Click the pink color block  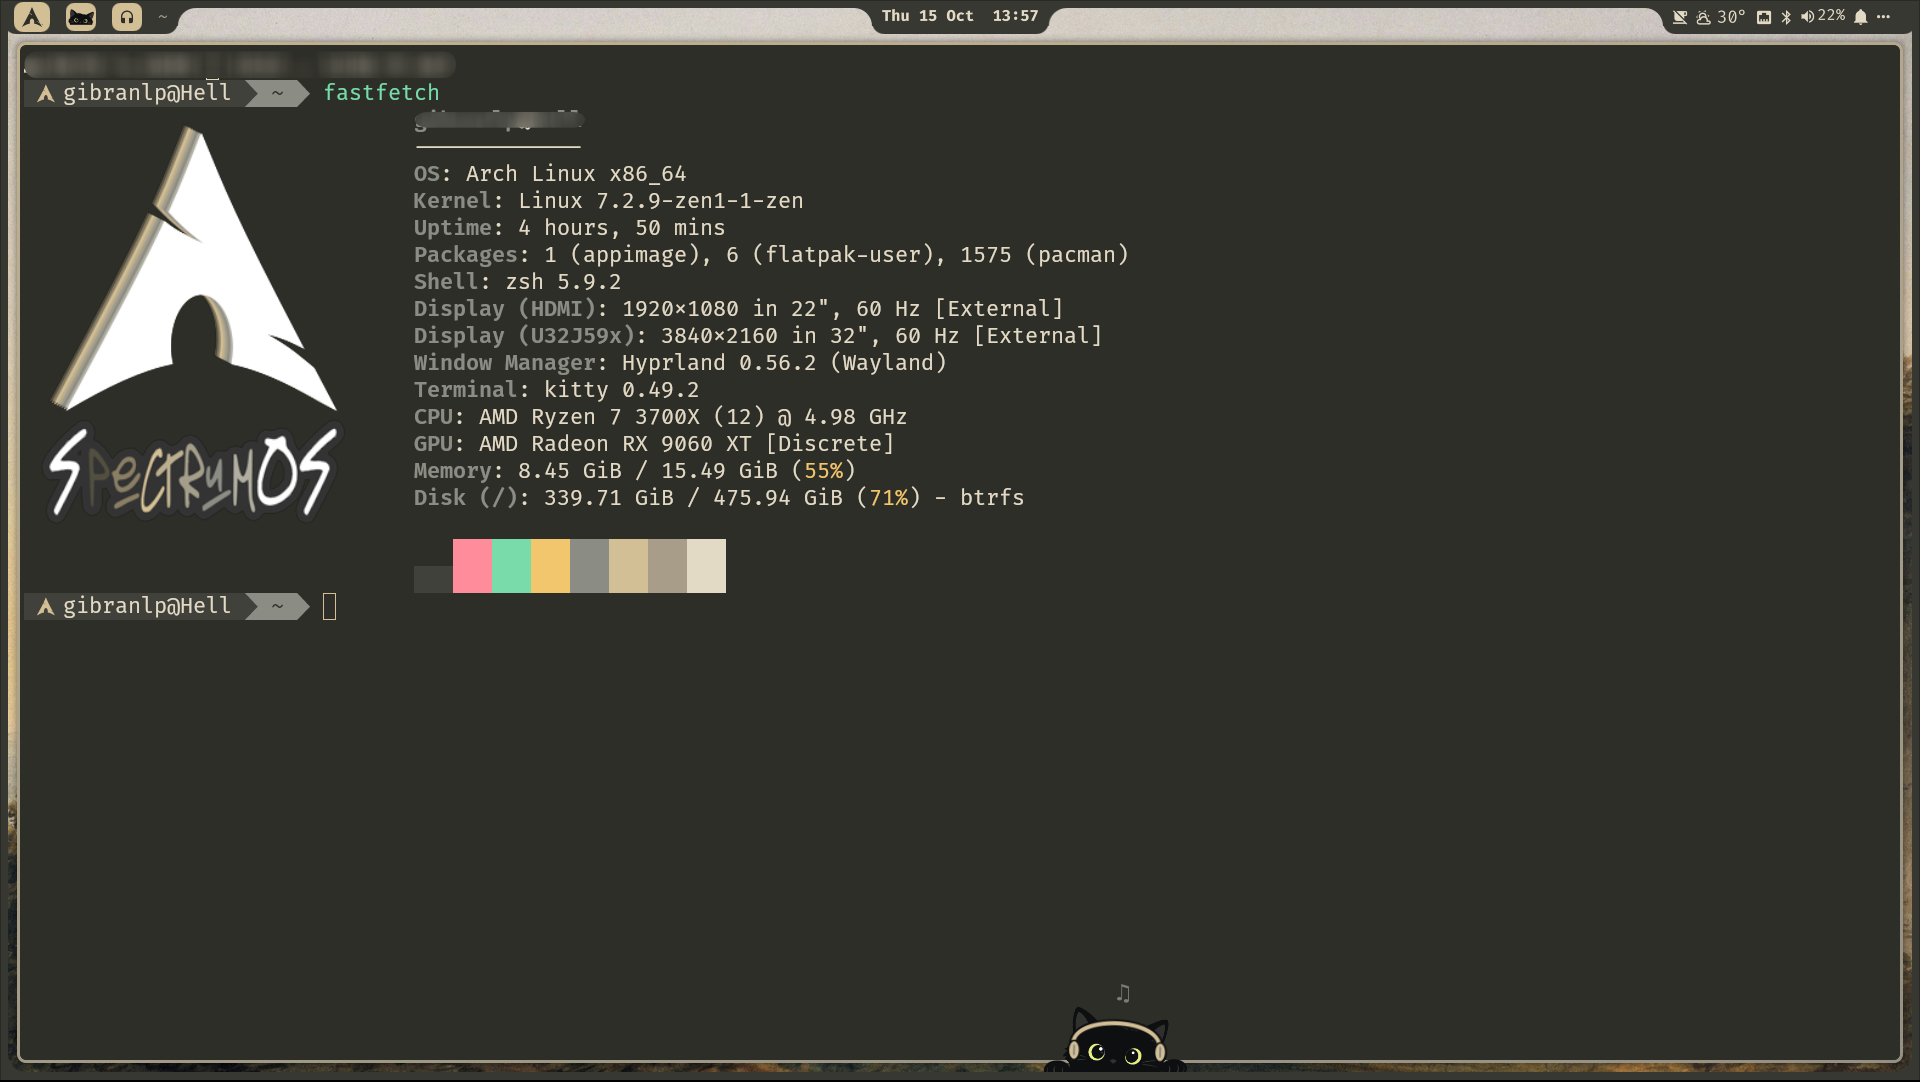(472, 566)
